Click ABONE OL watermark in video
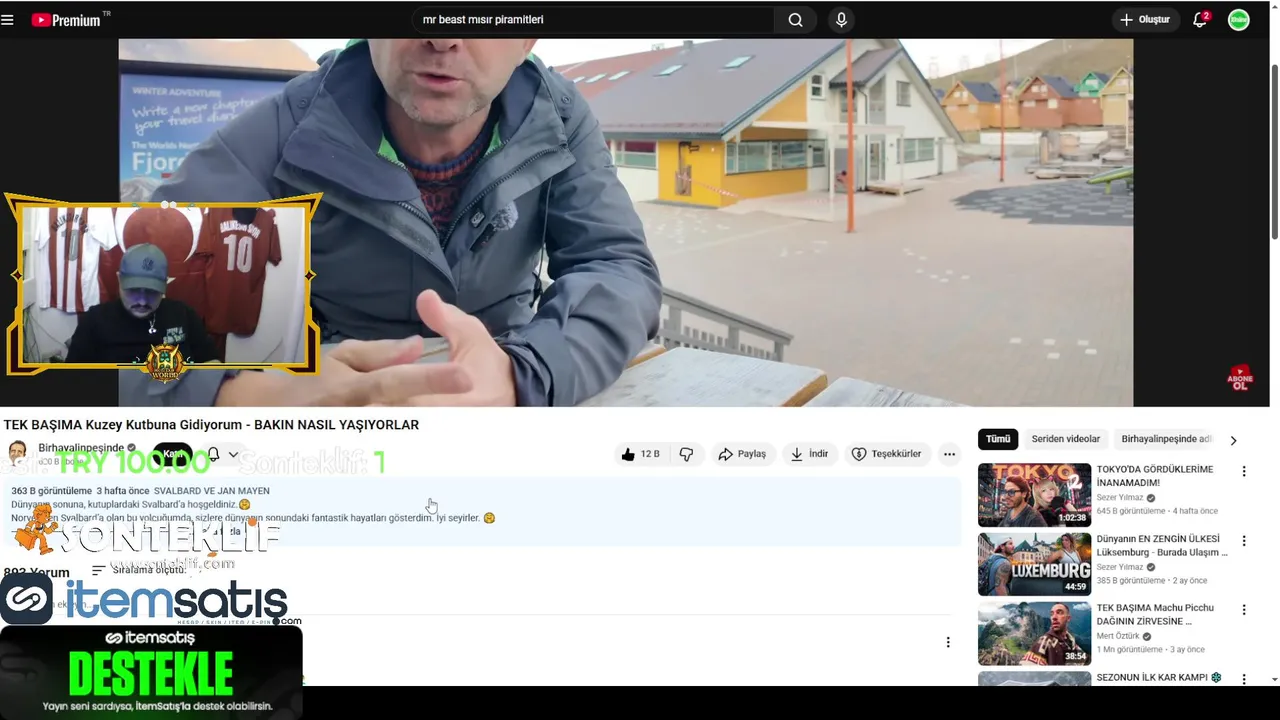This screenshot has height=720, width=1280. click(x=1240, y=378)
